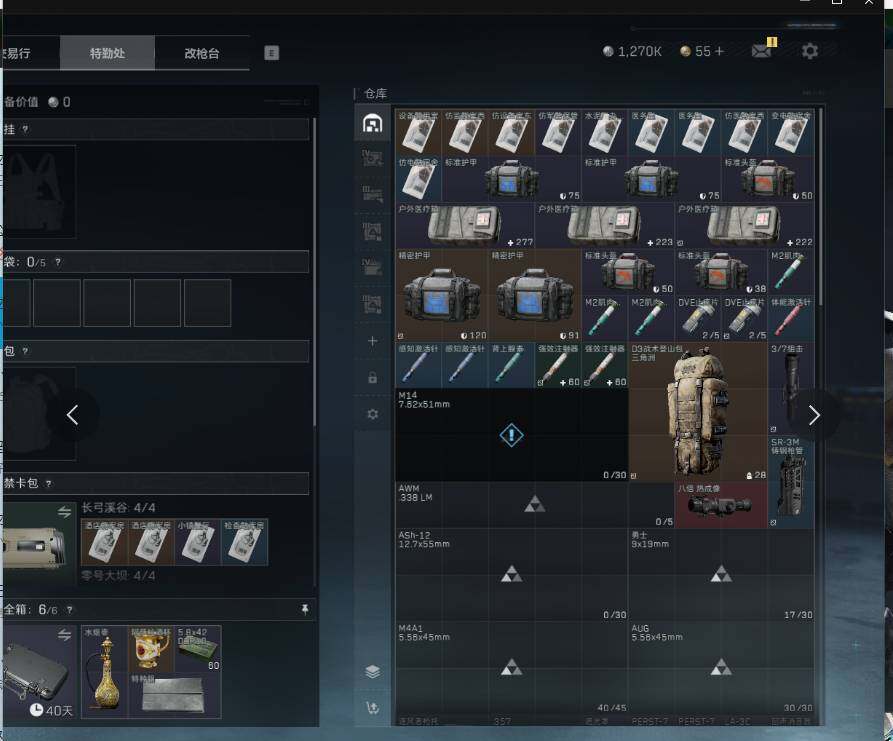Open the AUG 5.56x45mm weapon slot
This screenshot has width=893, height=741.
pos(721,668)
